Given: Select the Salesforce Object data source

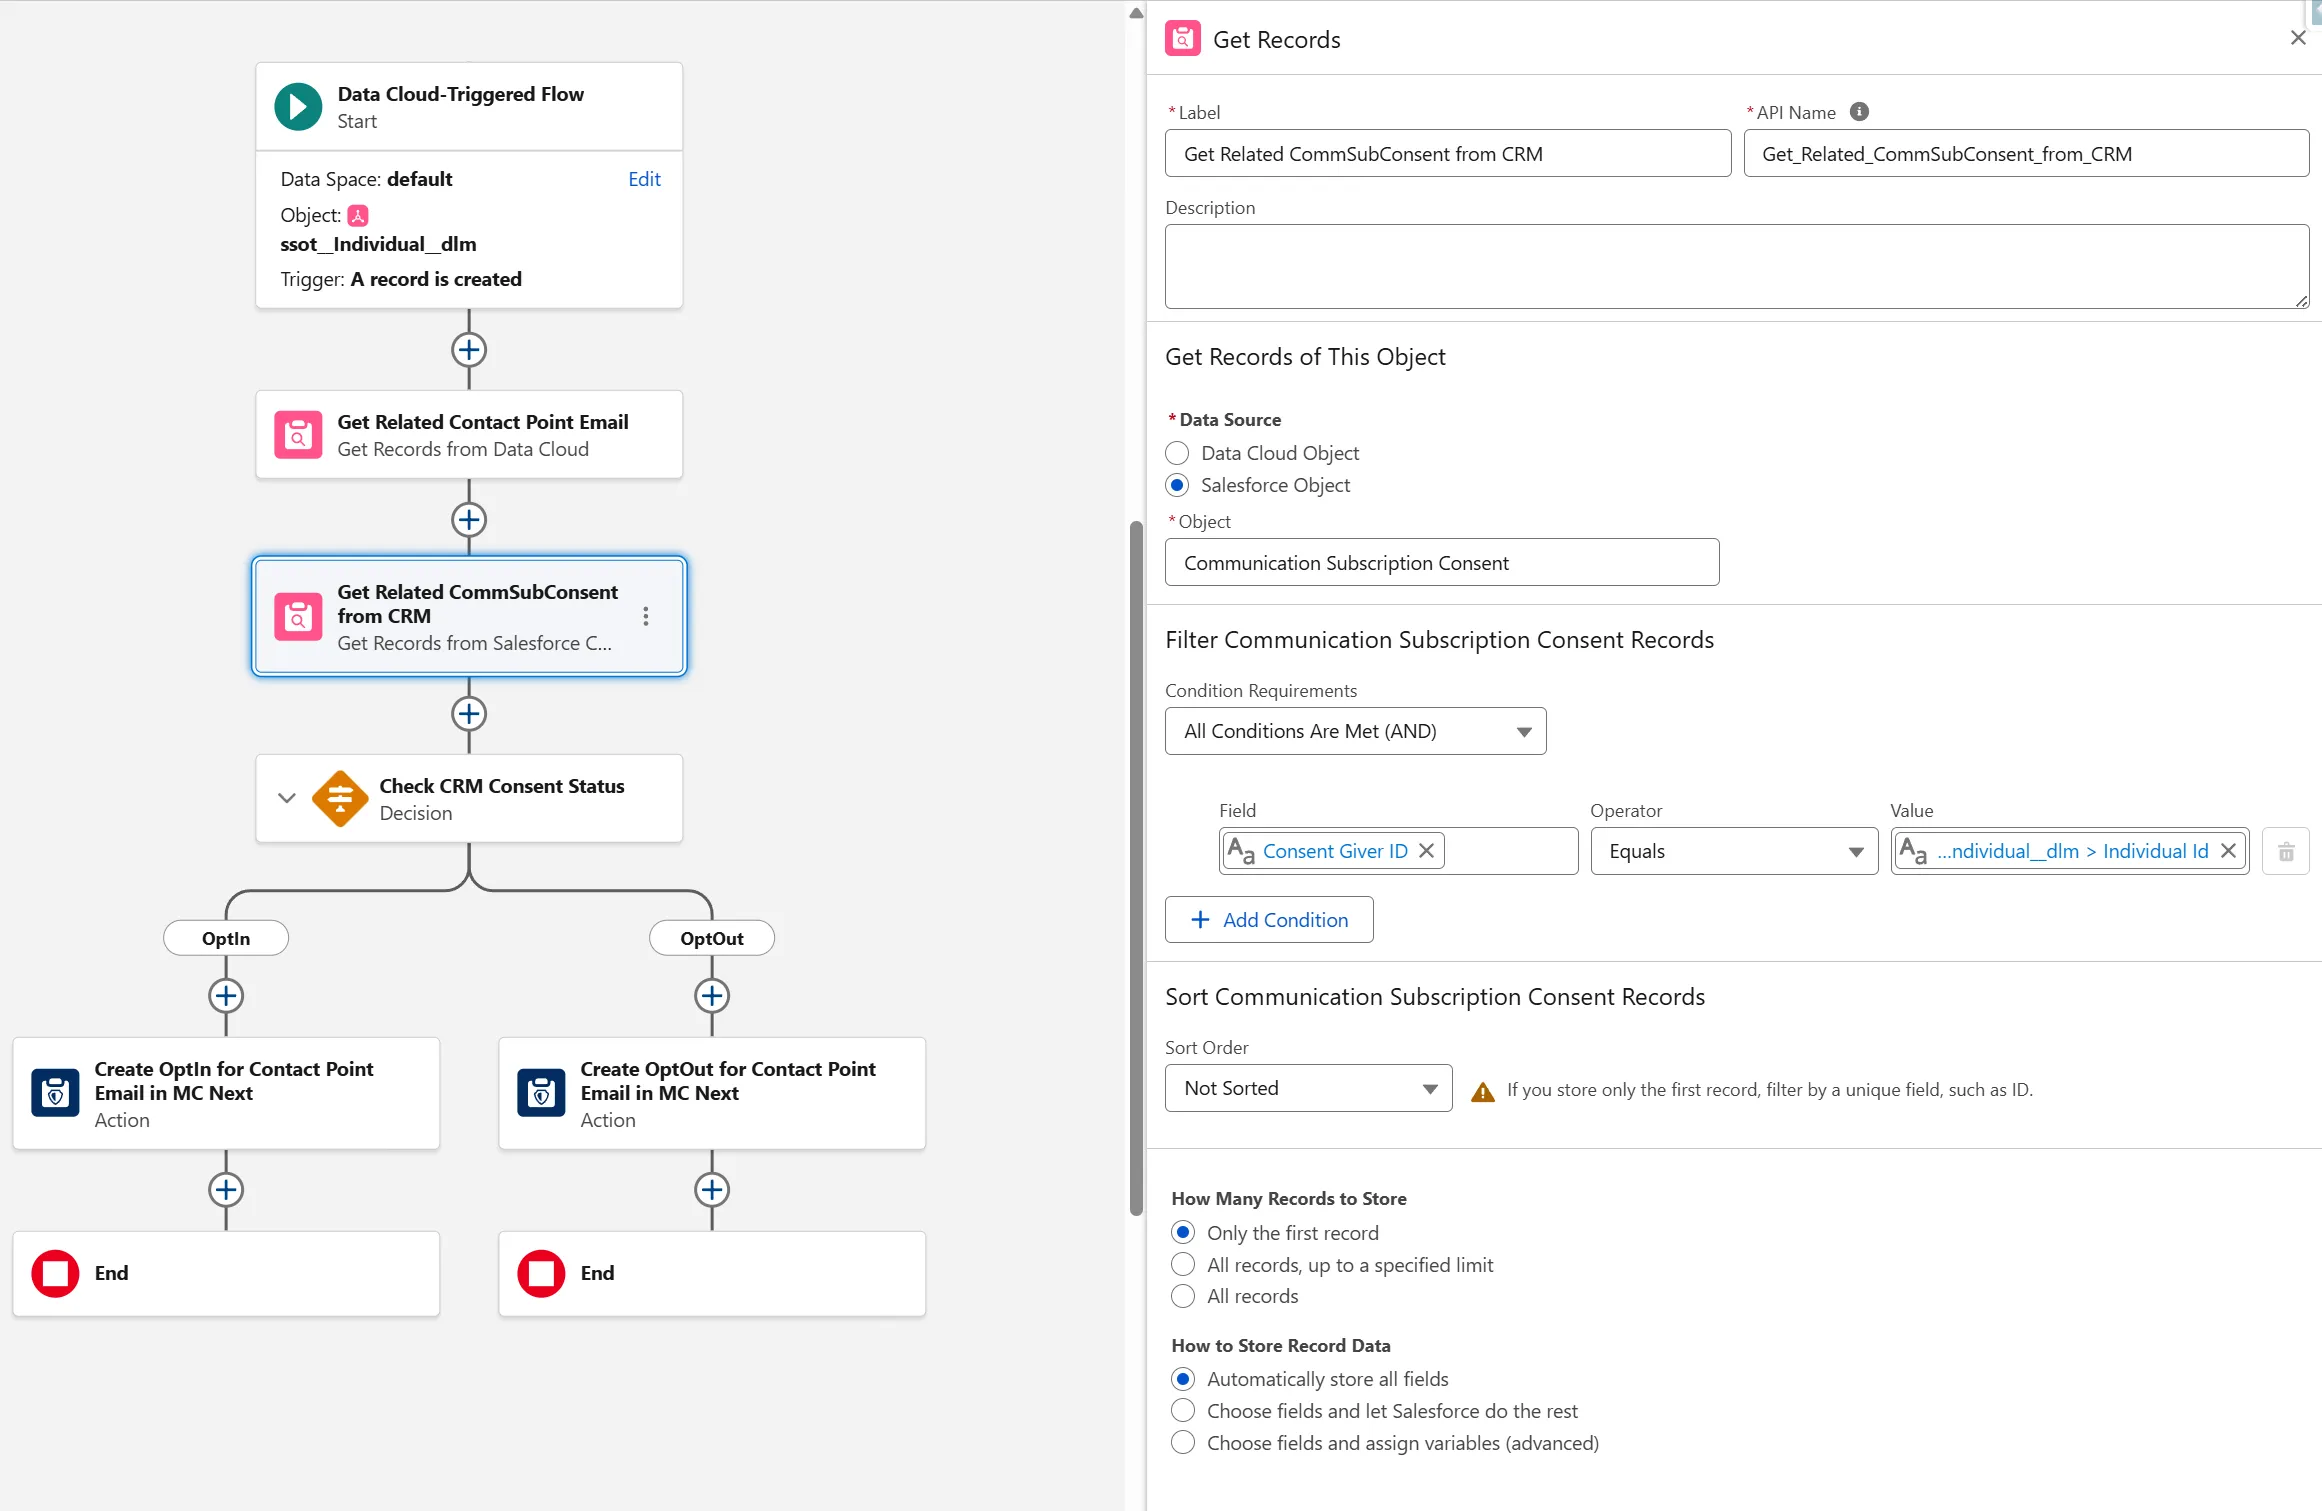Looking at the screenshot, I should coord(1178,485).
